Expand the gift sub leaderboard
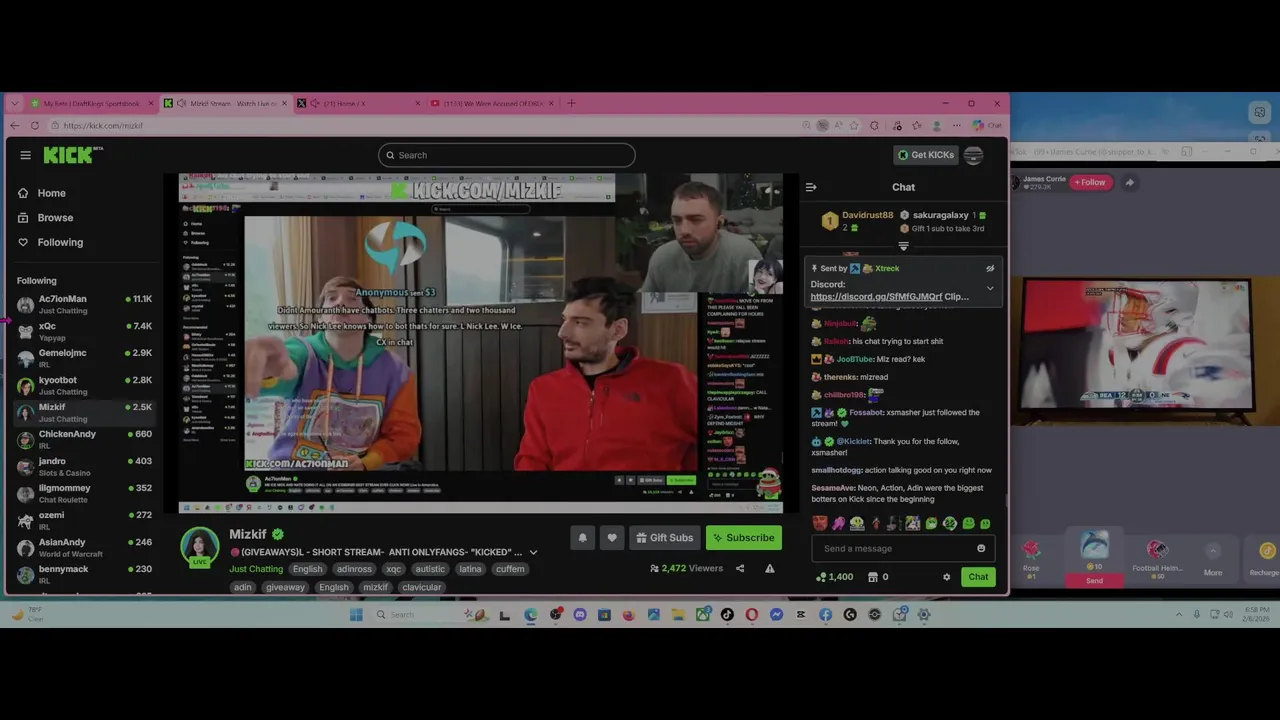This screenshot has height=720, width=1280. tap(903, 246)
